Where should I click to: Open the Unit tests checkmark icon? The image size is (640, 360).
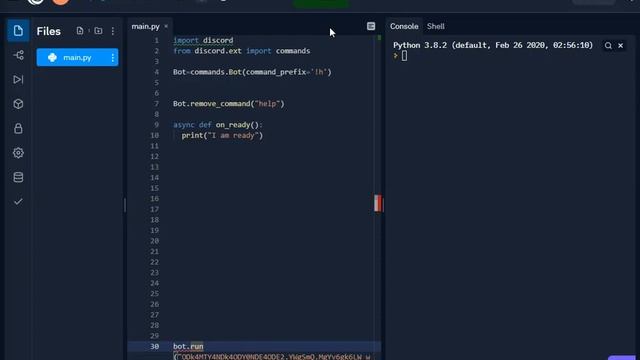18,202
